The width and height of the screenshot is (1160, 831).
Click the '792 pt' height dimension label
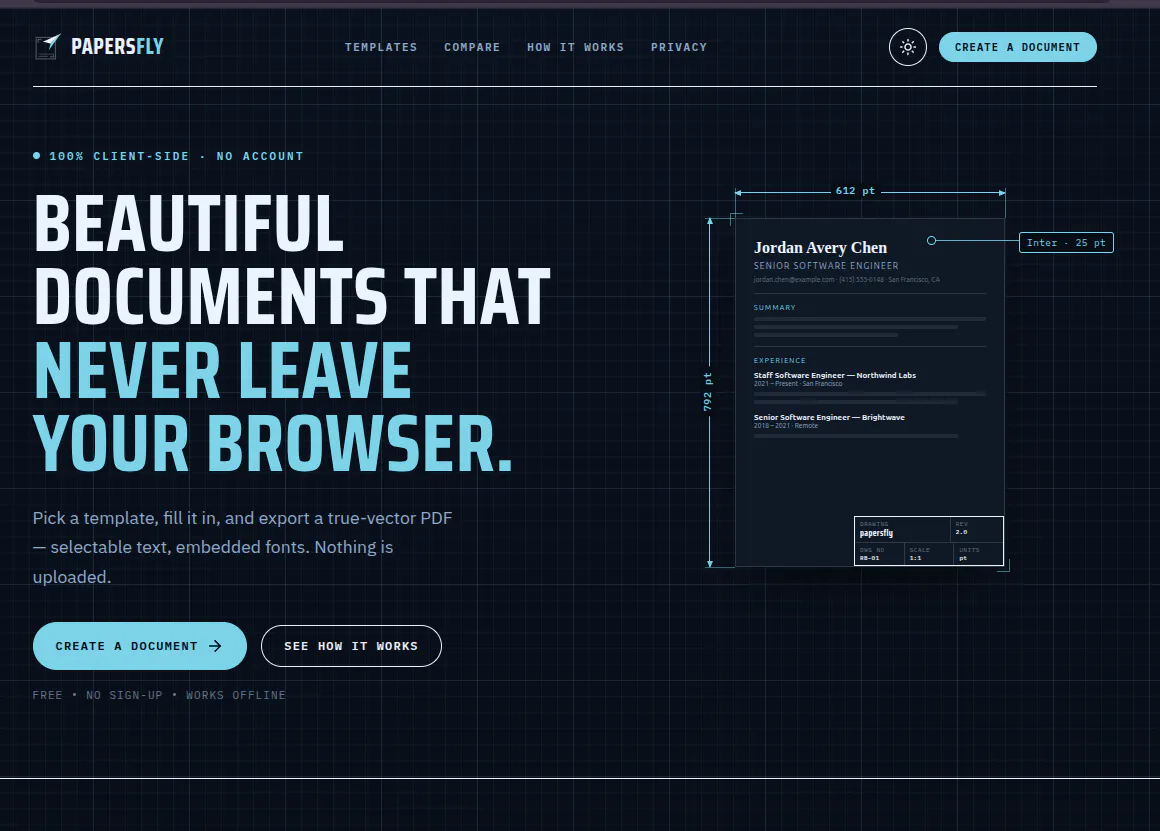click(708, 392)
